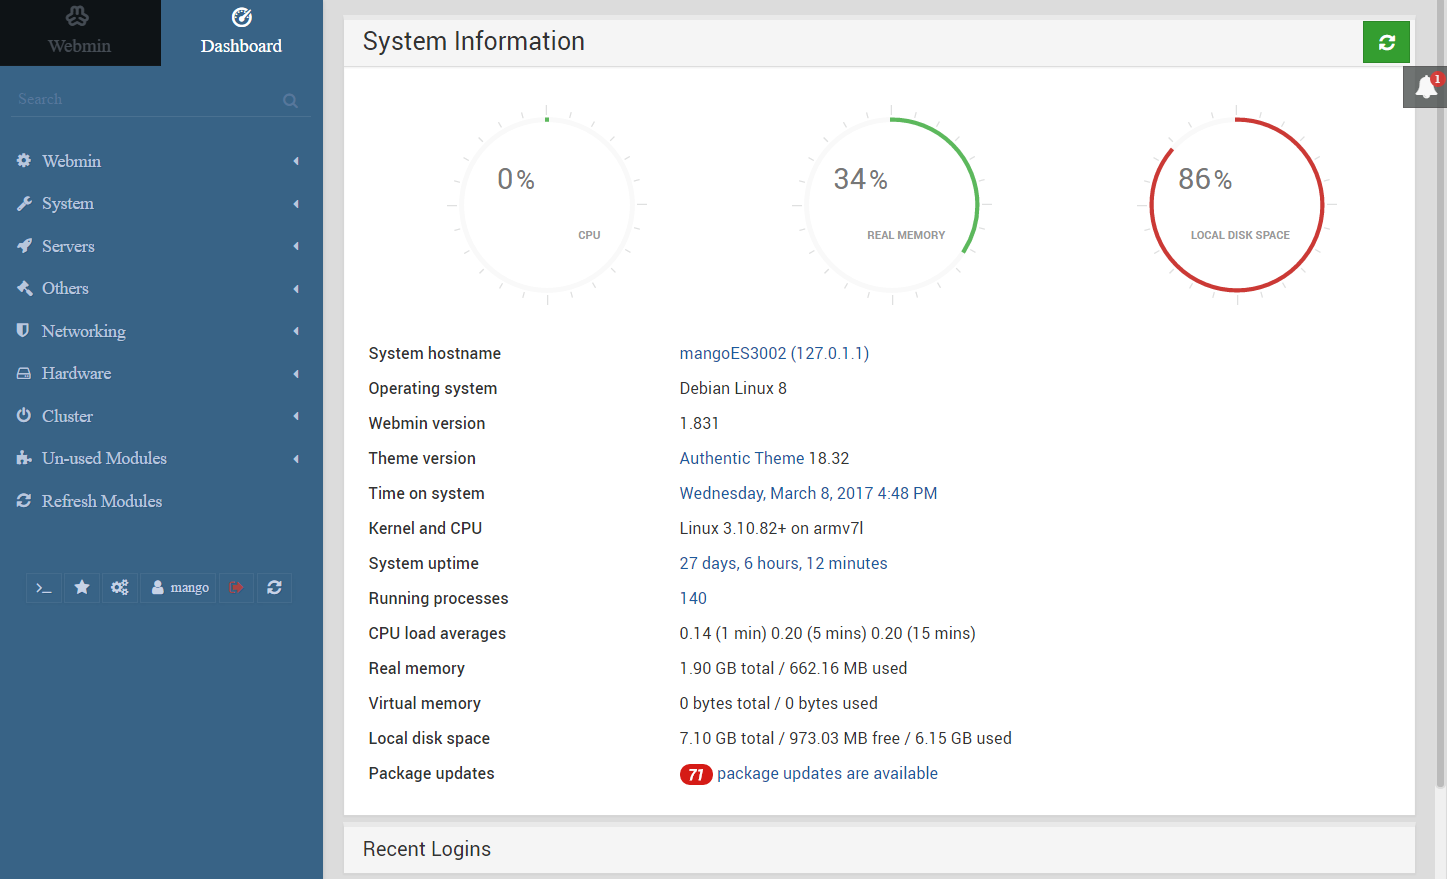Open the Authentic Theme link
Image resolution: width=1447 pixels, height=879 pixels.
pos(742,458)
